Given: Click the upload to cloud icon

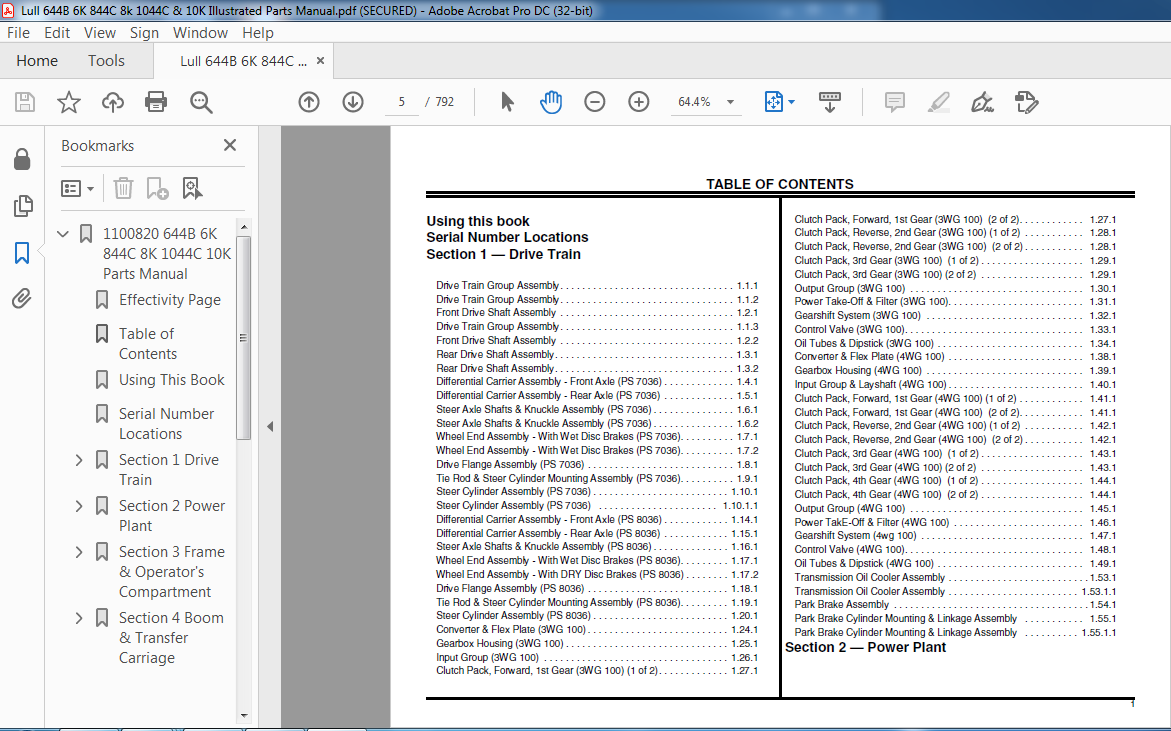Looking at the screenshot, I should click(x=113, y=102).
